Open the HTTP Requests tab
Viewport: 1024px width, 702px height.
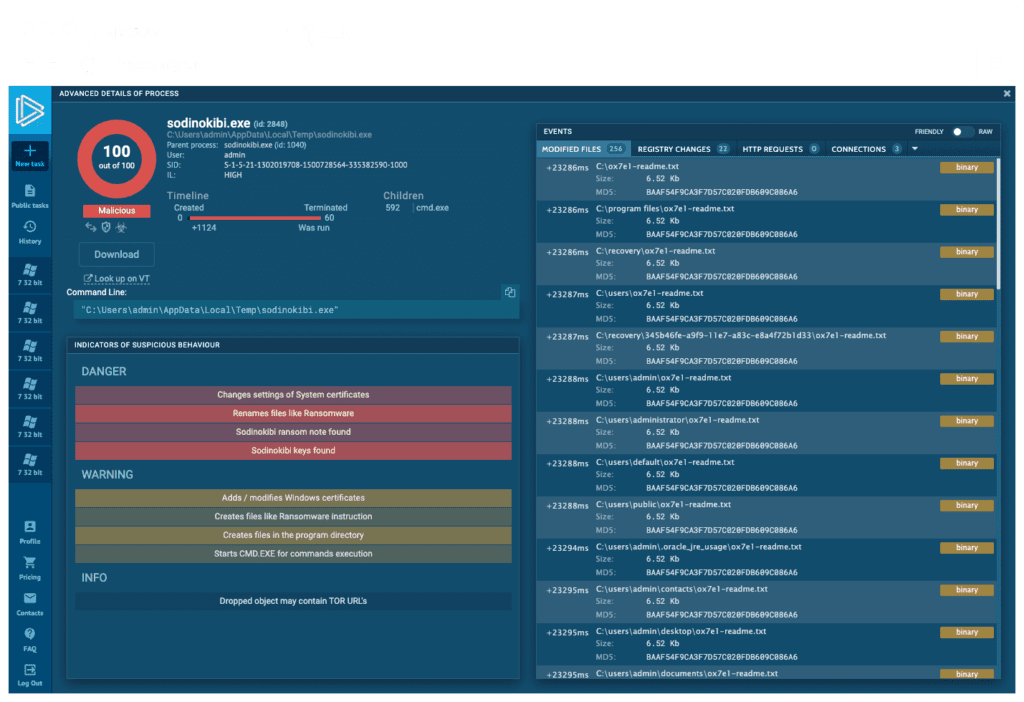tap(780, 149)
